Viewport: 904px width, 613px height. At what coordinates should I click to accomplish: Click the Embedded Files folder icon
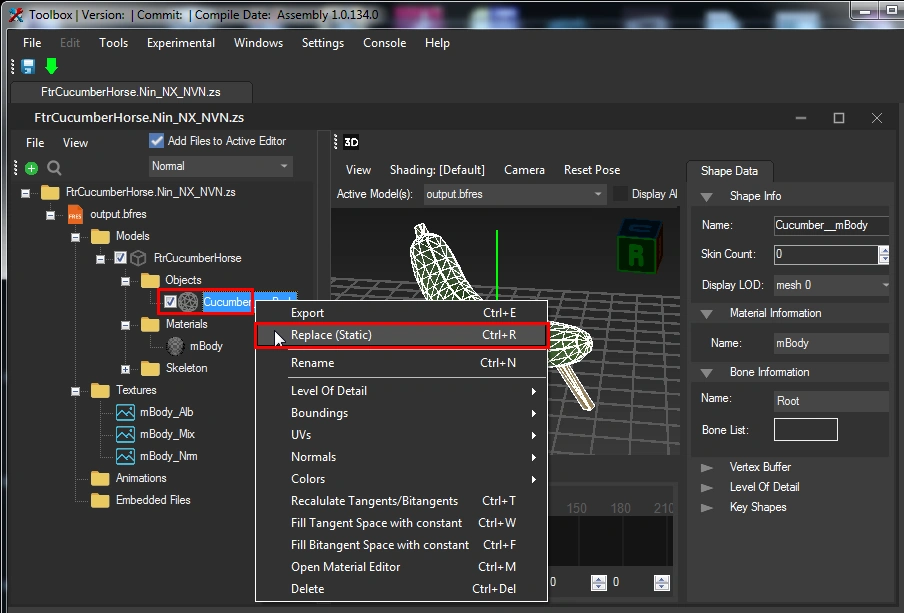100,501
